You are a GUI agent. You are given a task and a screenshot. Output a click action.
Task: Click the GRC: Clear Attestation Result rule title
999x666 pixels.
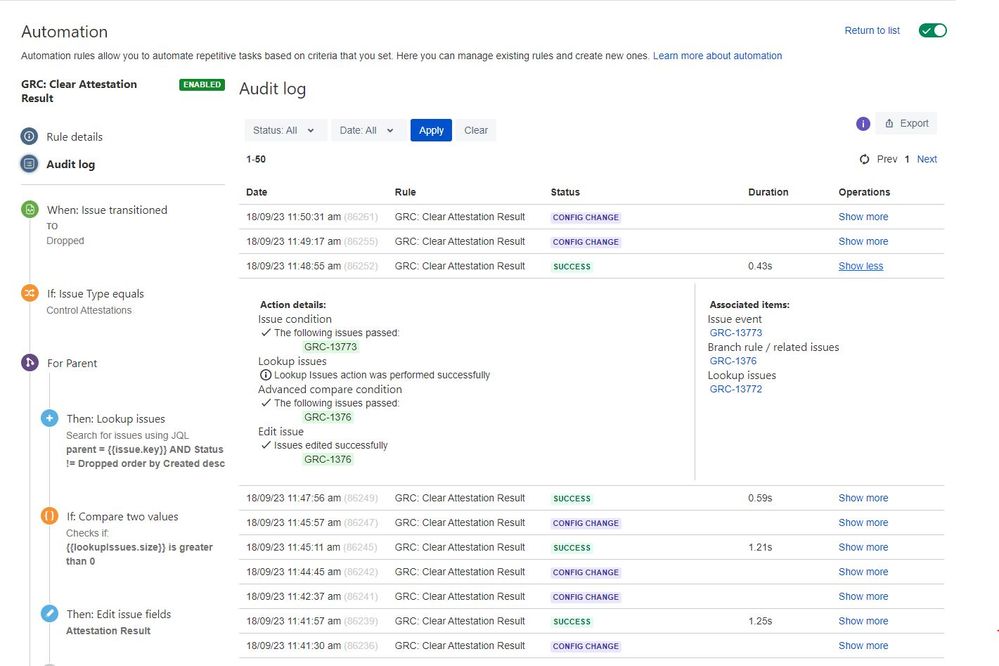tap(79, 91)
